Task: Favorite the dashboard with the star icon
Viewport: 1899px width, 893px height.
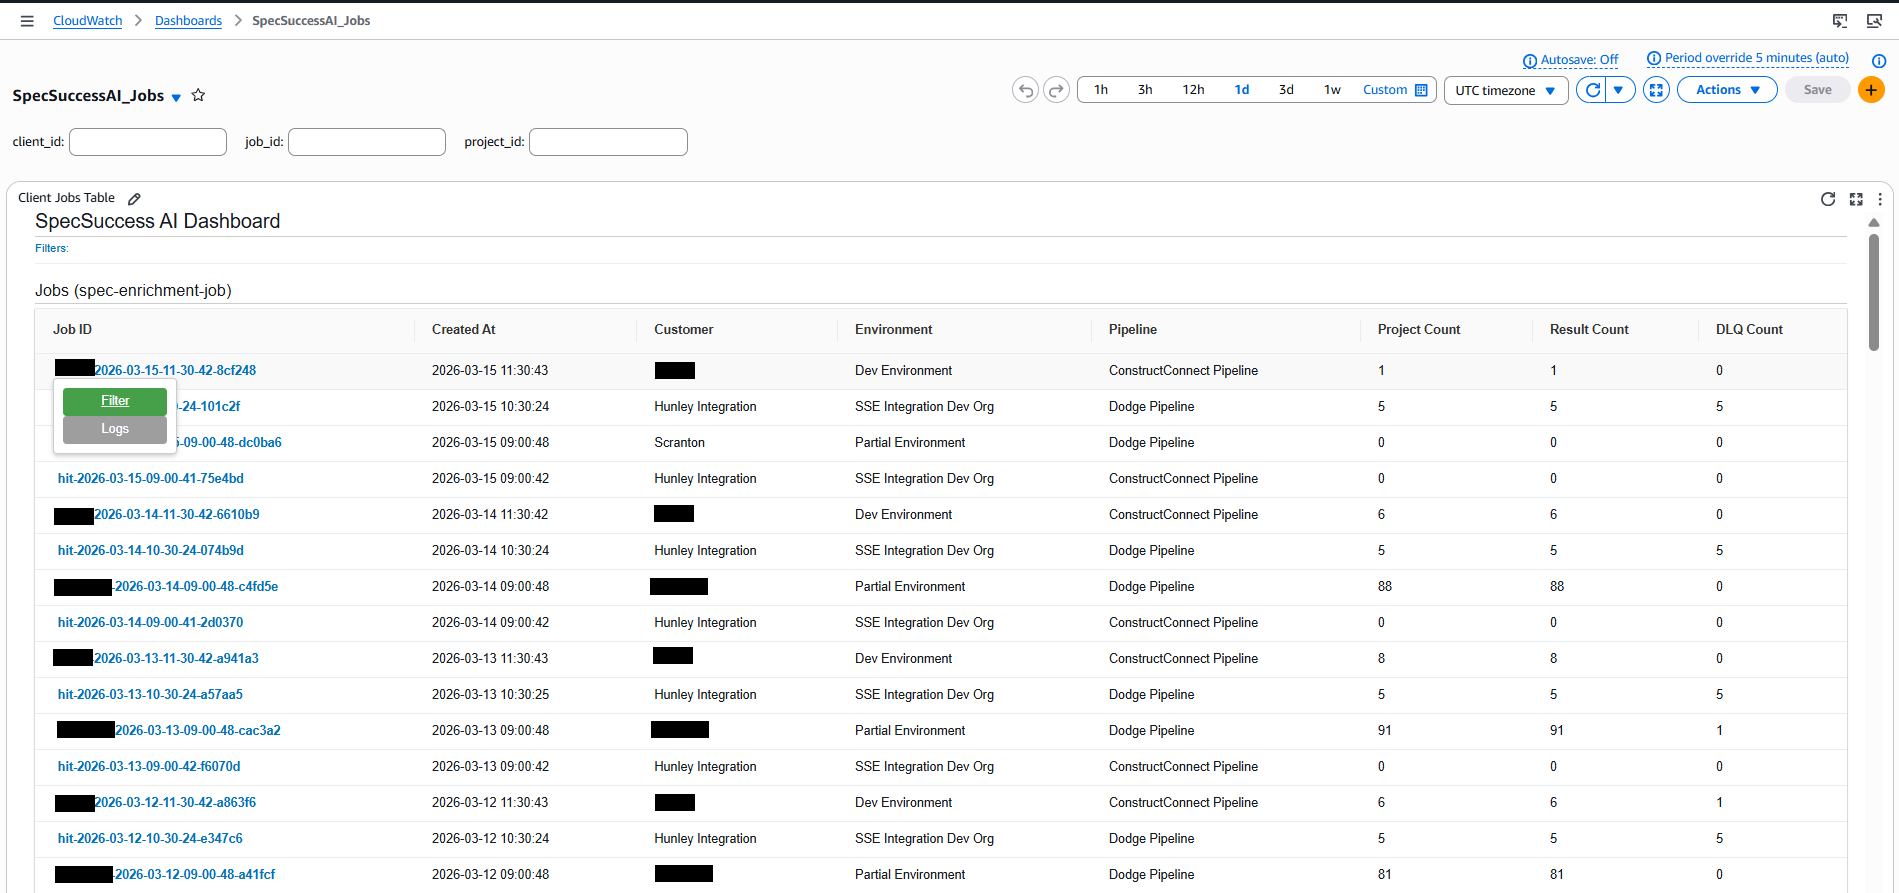Action: point(198,95)
